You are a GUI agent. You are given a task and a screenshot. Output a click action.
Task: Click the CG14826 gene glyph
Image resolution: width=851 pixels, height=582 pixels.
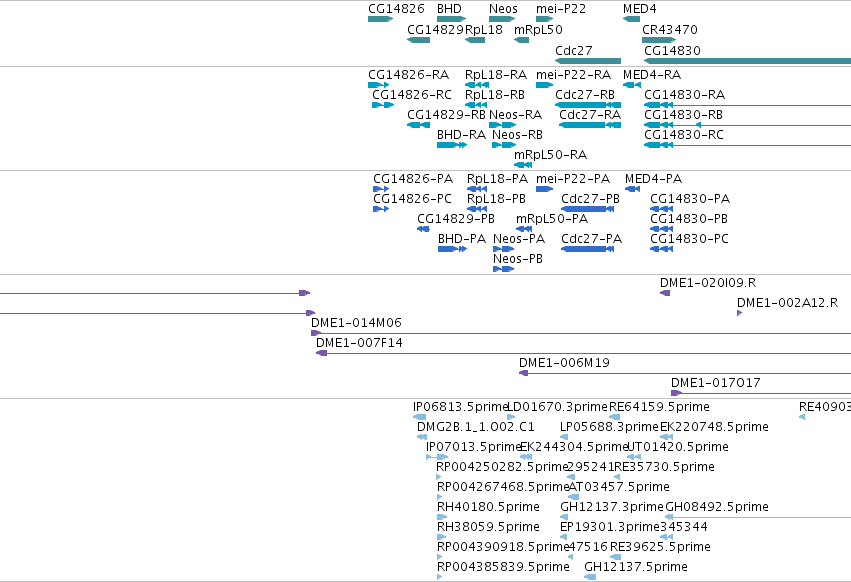pos(380,19)
